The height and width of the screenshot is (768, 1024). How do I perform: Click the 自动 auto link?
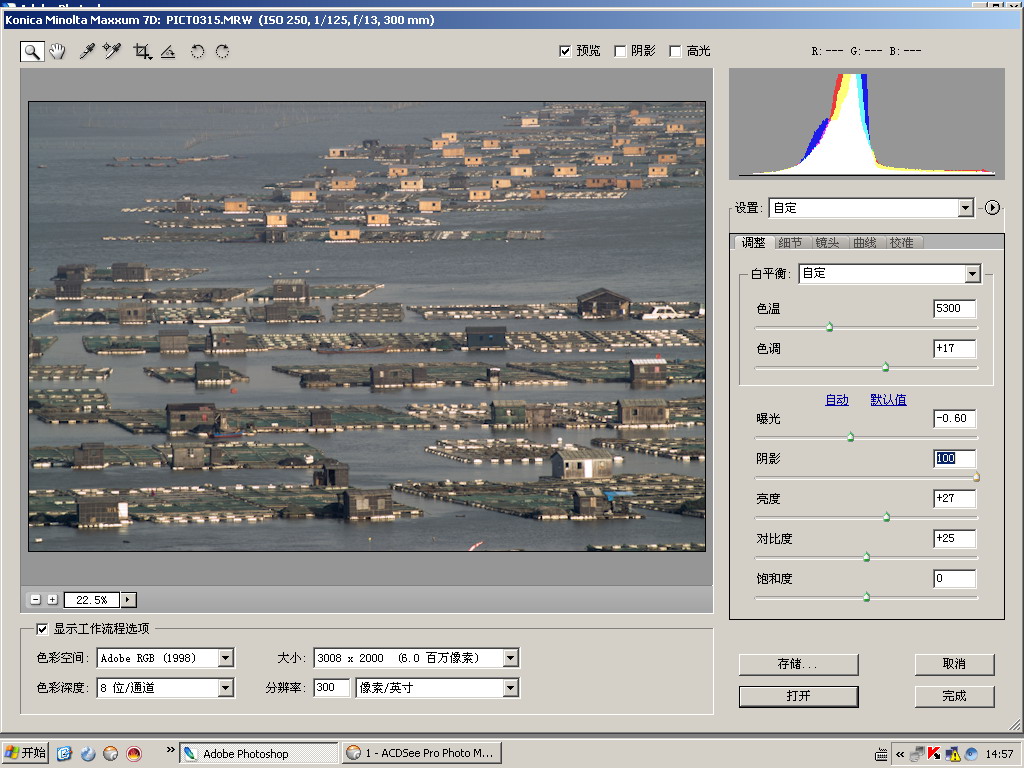[x=836, y=400]
